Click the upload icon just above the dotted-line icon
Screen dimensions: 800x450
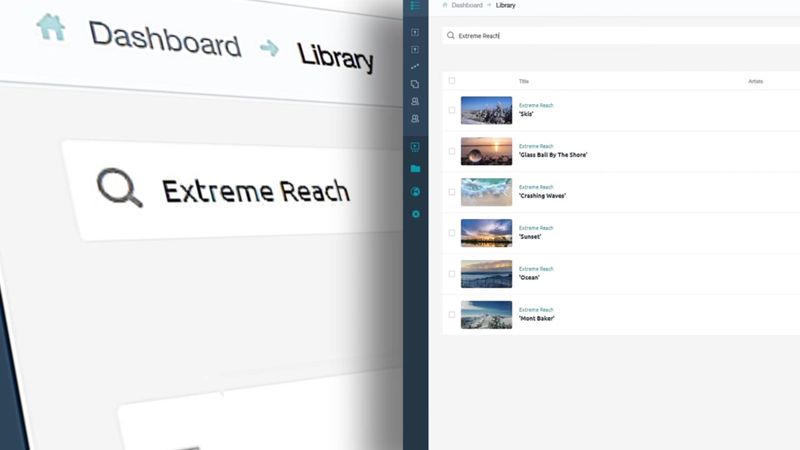coord(415,49)
